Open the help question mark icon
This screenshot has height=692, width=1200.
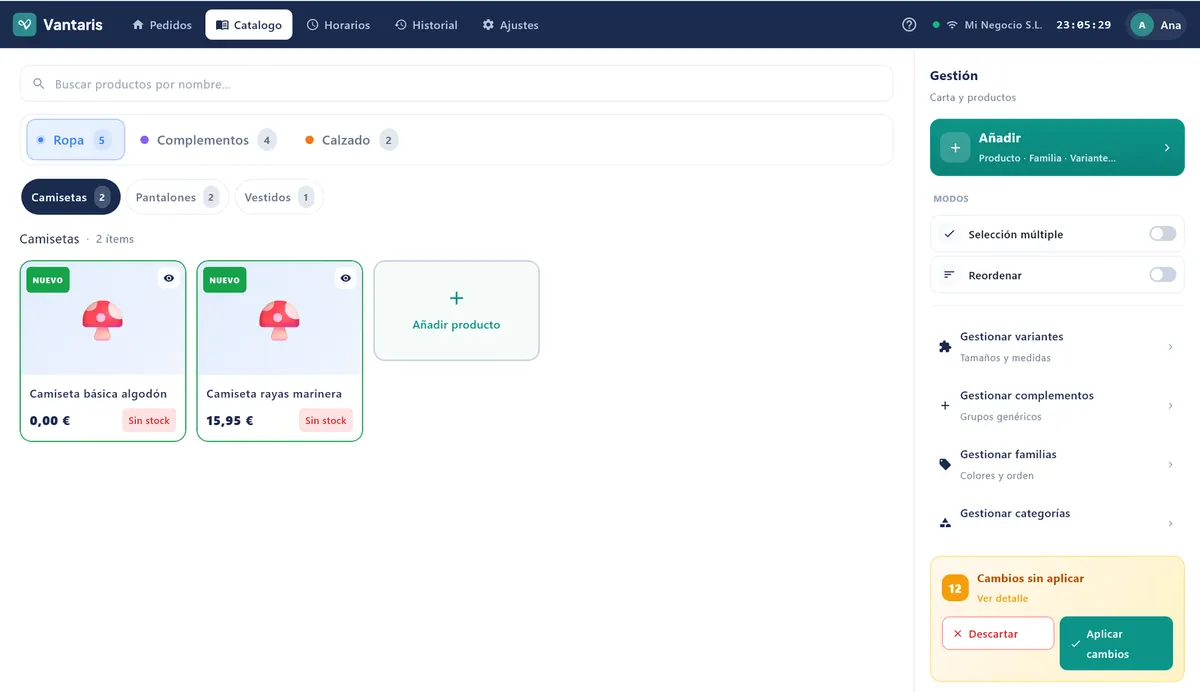point(909,25)
